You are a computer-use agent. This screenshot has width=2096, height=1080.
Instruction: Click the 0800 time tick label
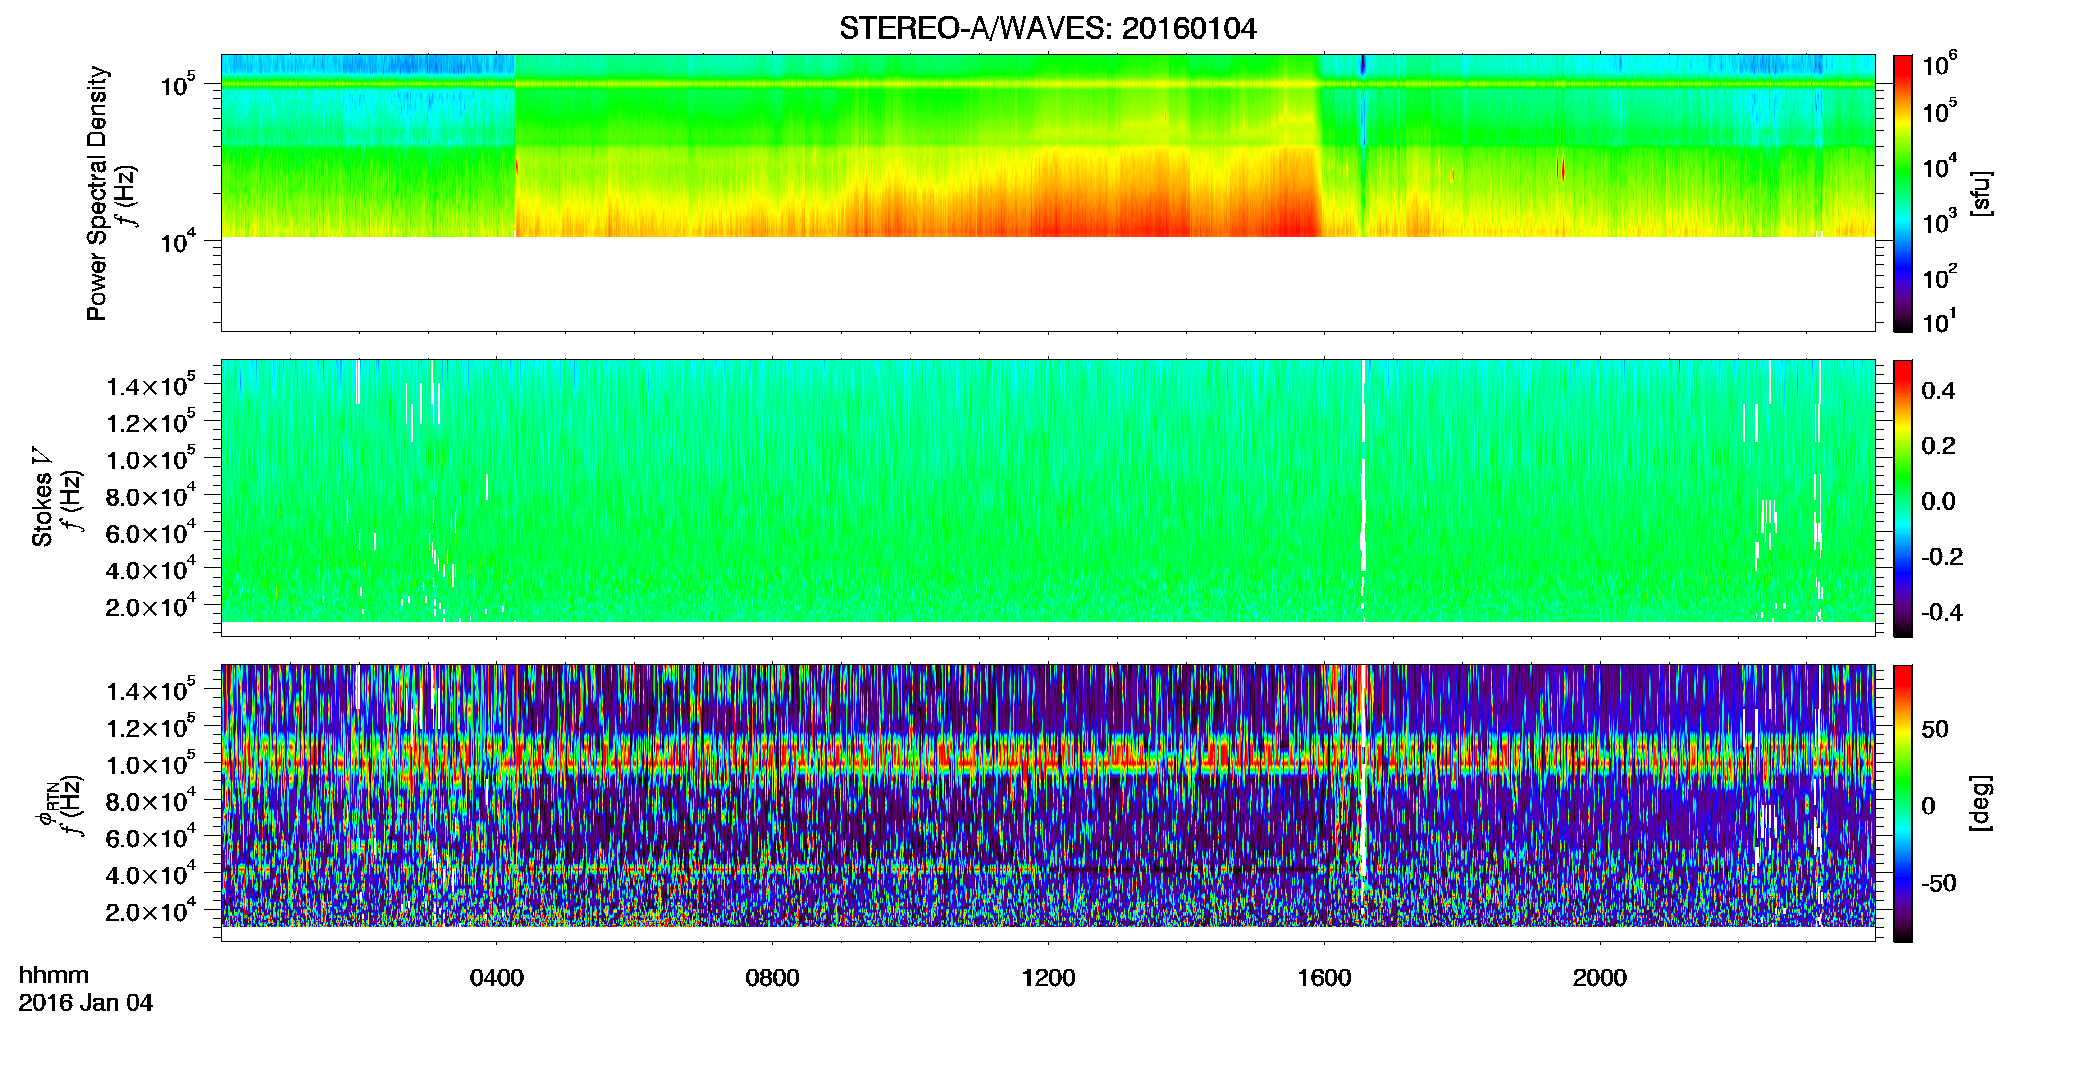772,978
